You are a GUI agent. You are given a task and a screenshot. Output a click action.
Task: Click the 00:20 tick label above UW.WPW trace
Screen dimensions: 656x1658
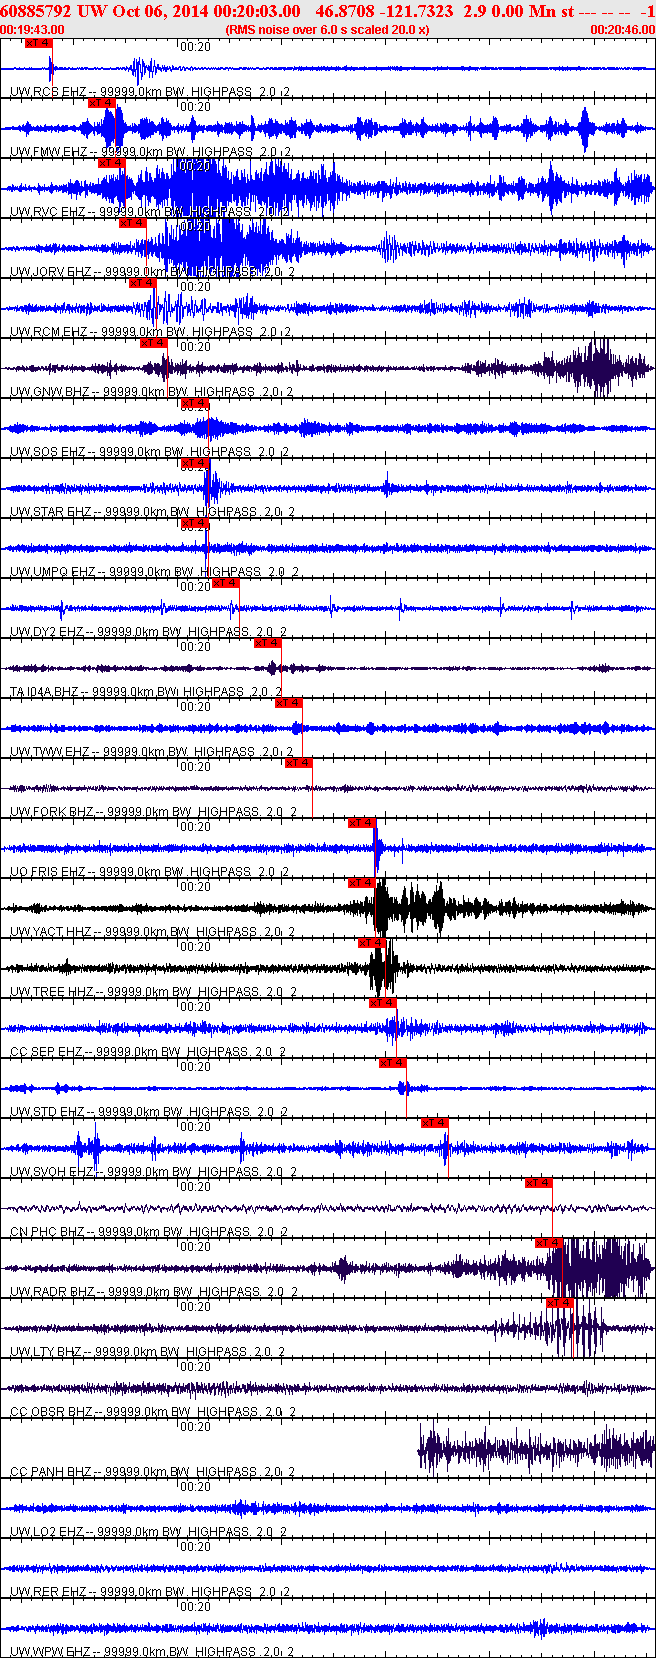click(x=196, y=1607)
